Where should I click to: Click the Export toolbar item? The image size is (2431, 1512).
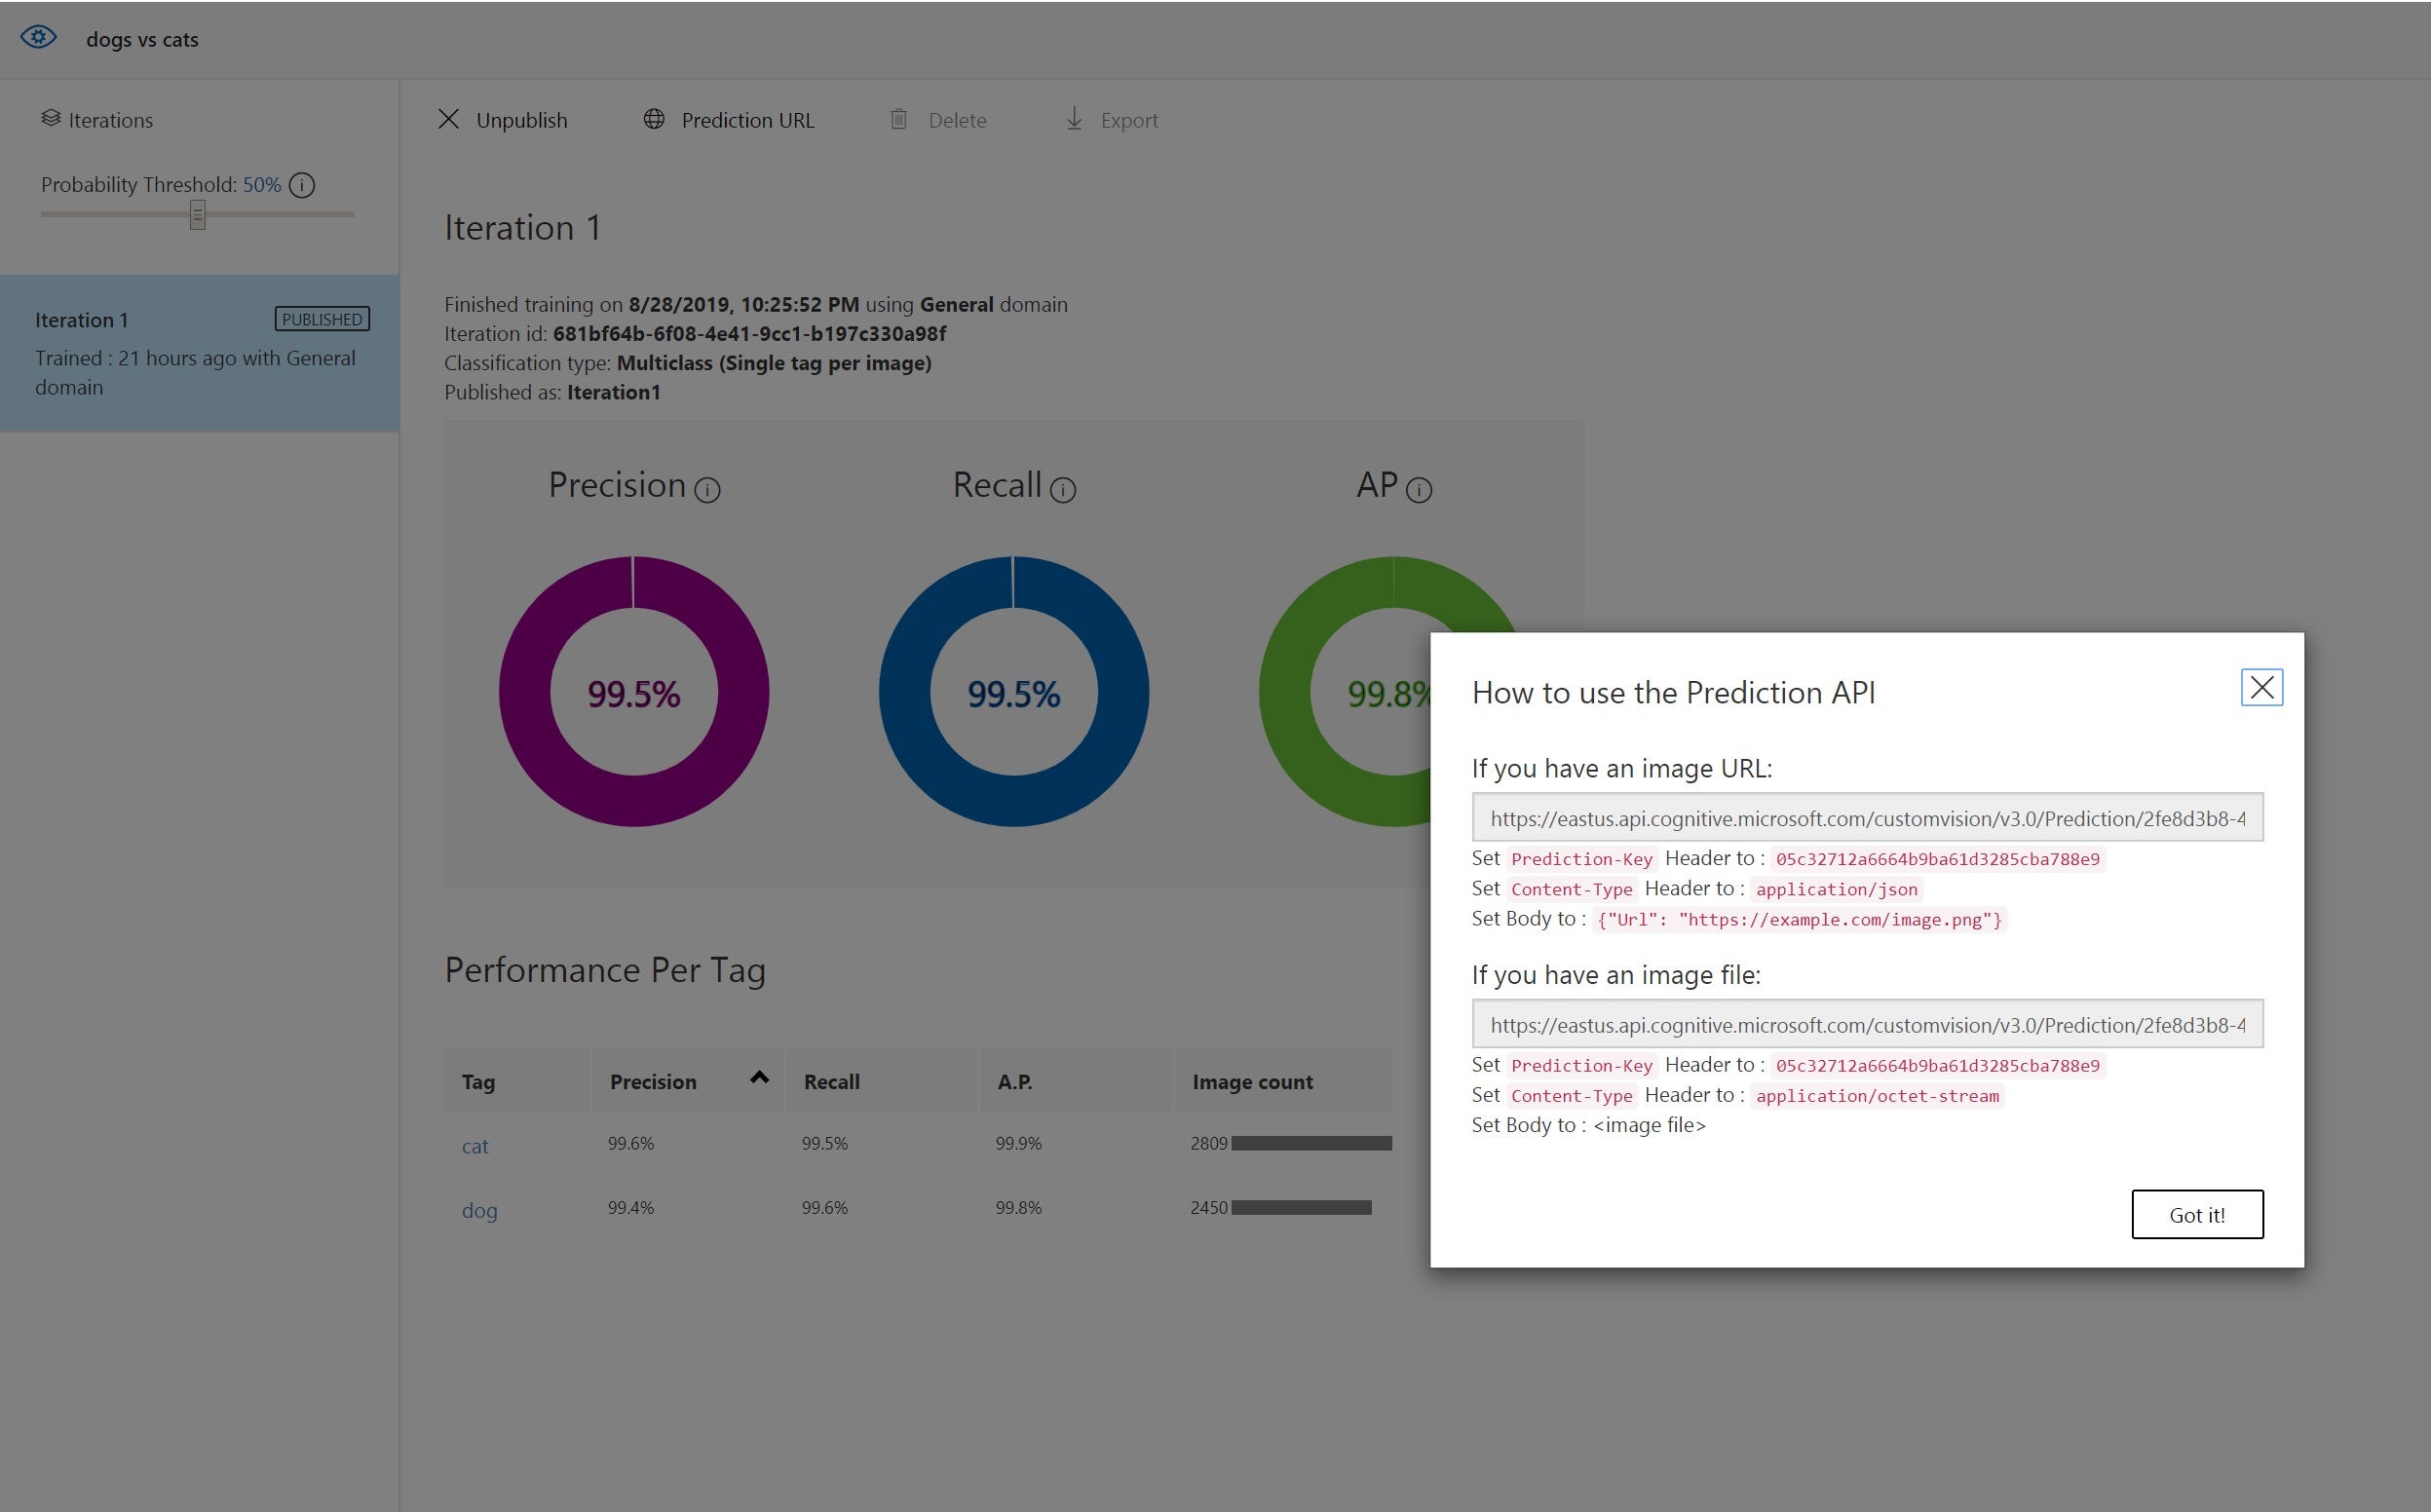pos(1111,120)
